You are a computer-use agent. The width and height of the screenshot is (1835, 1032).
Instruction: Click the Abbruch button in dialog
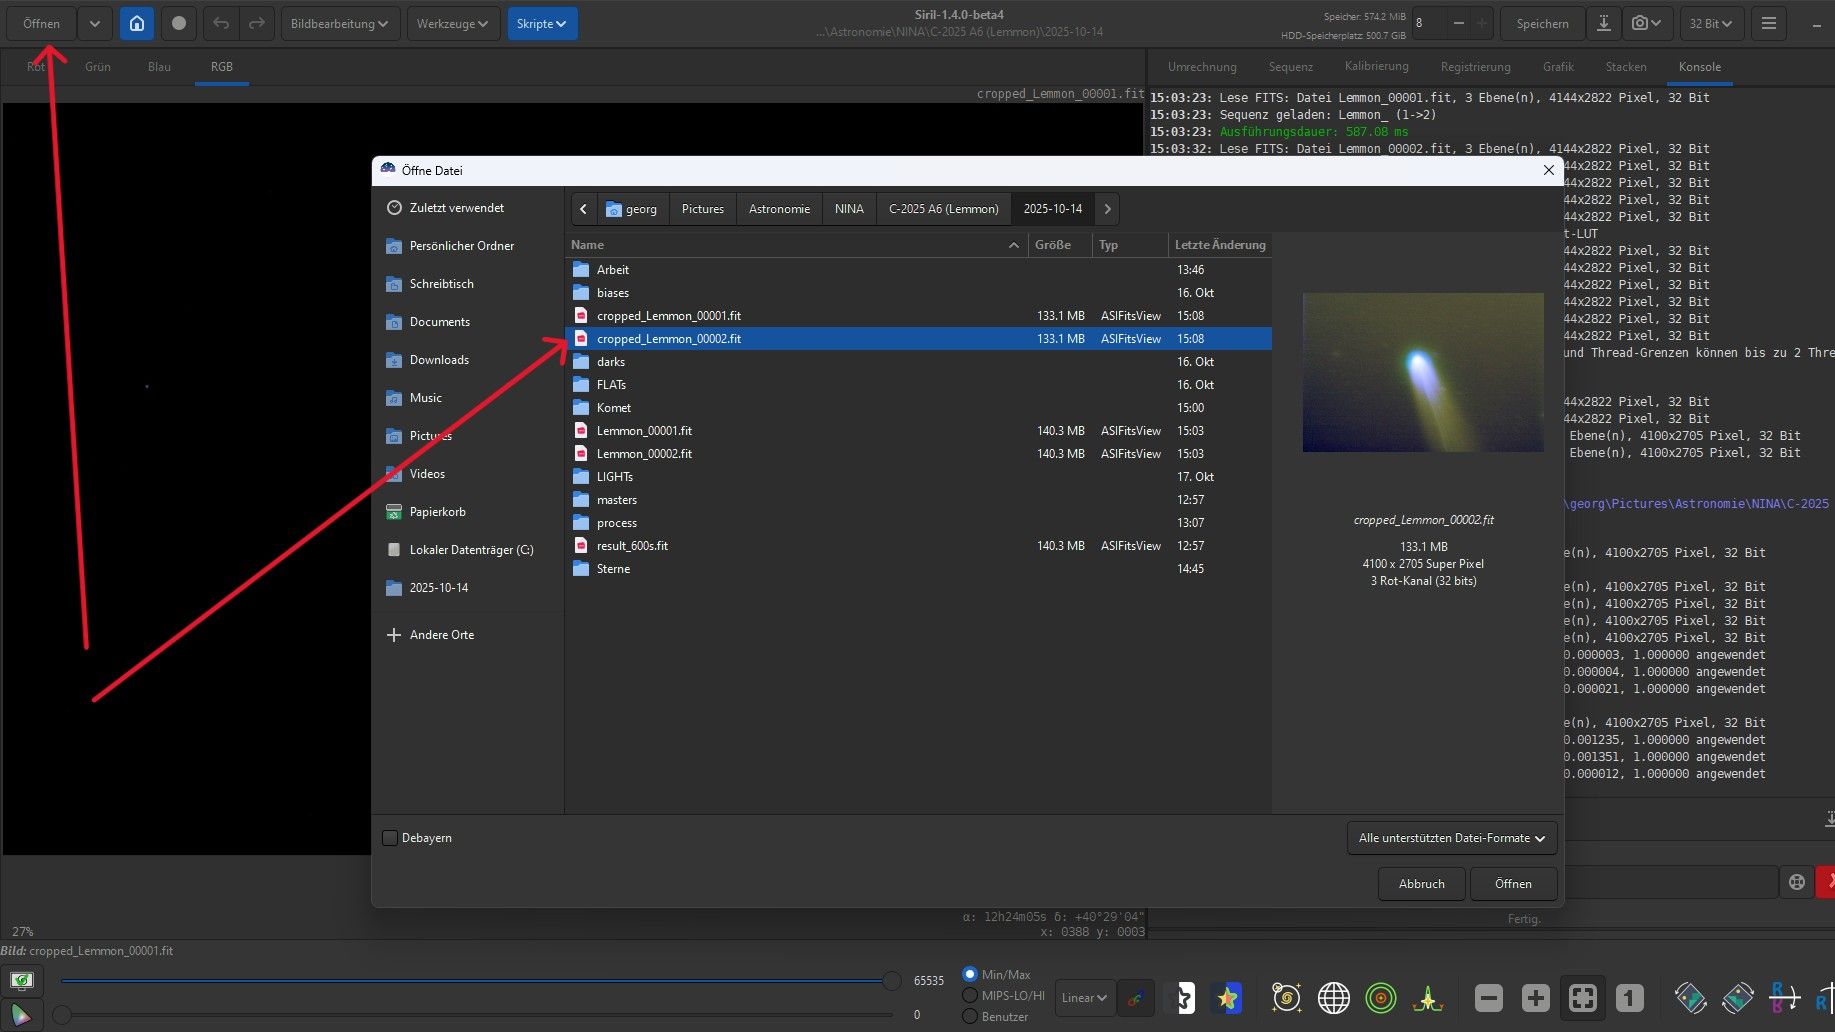point(1421,884)
